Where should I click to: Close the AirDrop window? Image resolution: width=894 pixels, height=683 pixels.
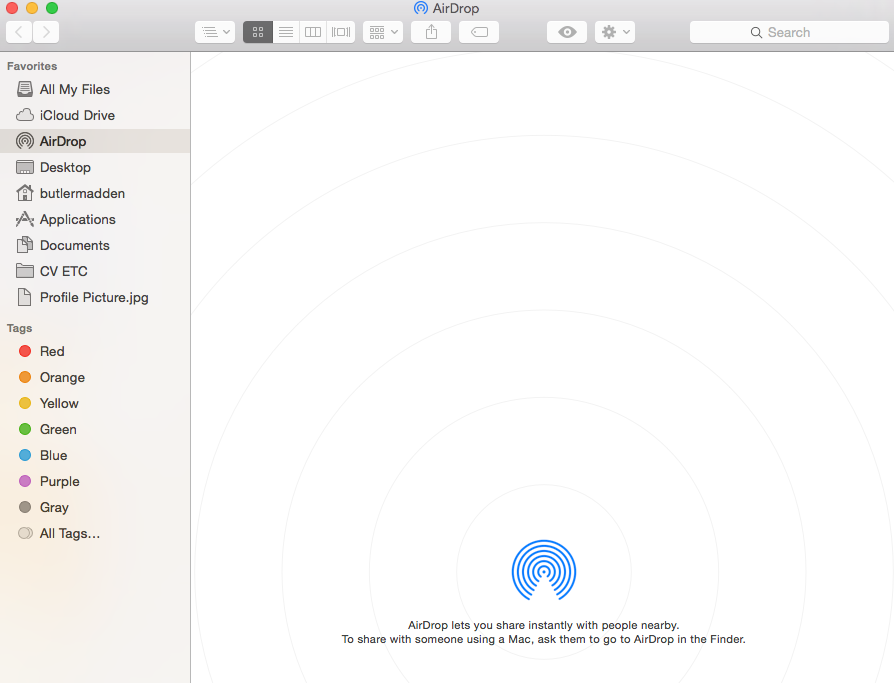click(x=11, y=8)
